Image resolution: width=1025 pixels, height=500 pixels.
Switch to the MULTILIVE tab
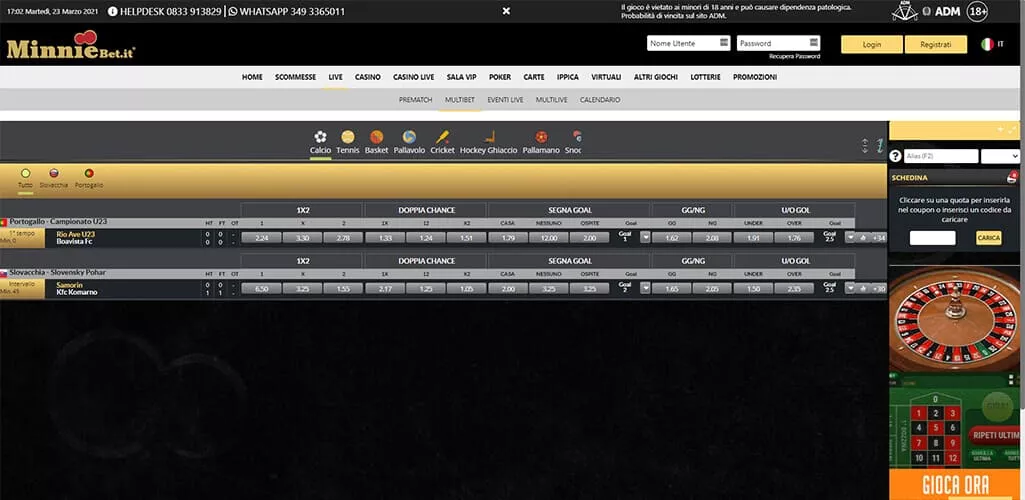pos(552,100)
